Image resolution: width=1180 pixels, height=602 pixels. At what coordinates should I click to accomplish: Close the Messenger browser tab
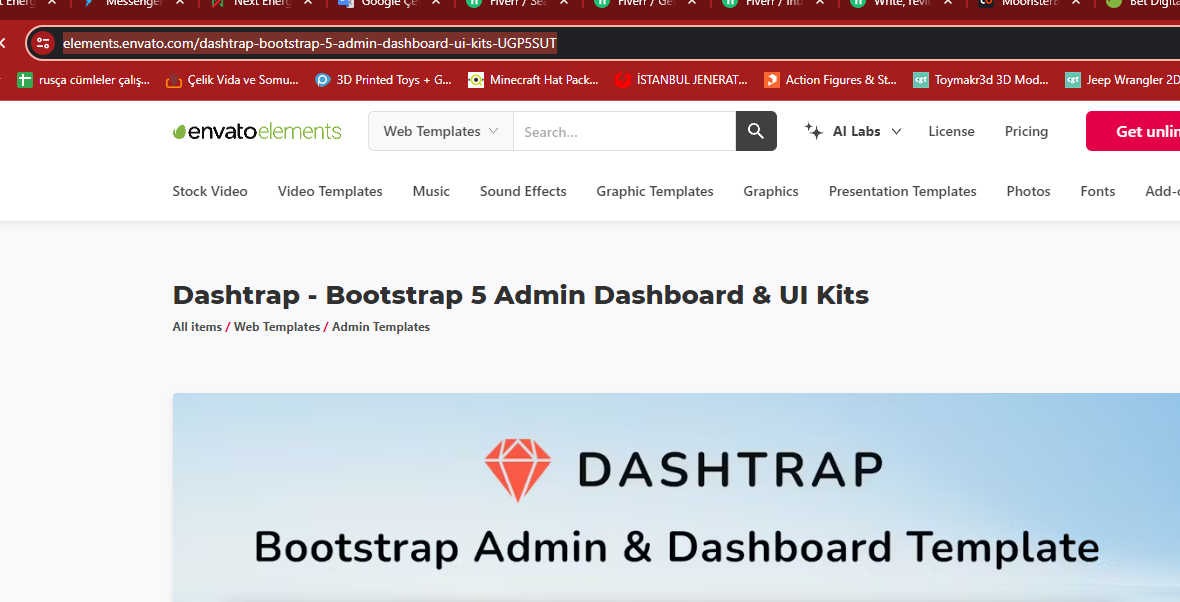coord(180,3)
